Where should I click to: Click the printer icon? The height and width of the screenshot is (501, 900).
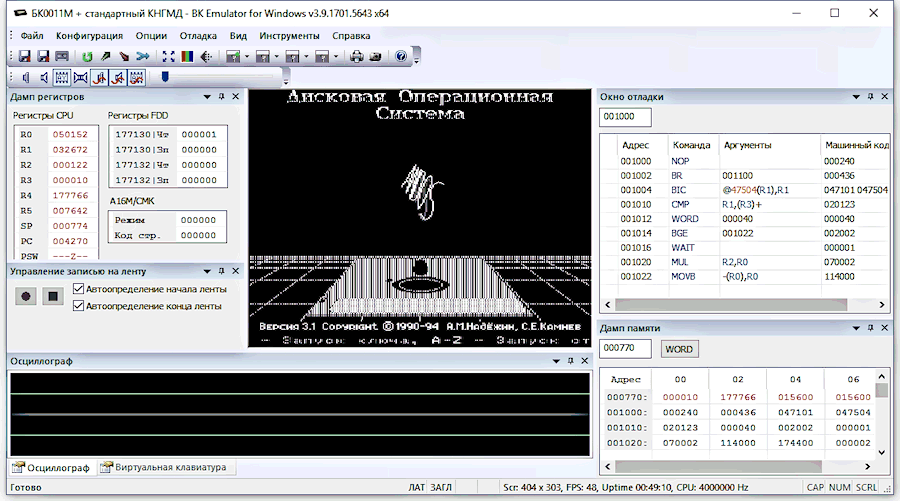click(357, 56)
